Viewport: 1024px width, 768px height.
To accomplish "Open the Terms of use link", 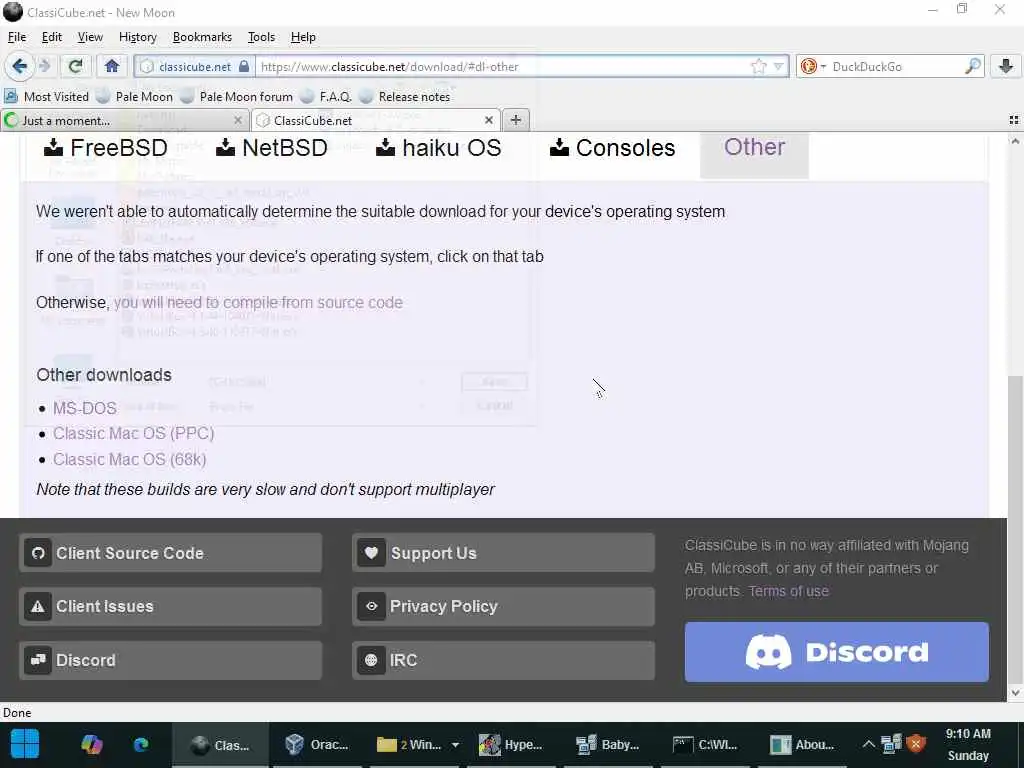I will click(x=788, y=591).
